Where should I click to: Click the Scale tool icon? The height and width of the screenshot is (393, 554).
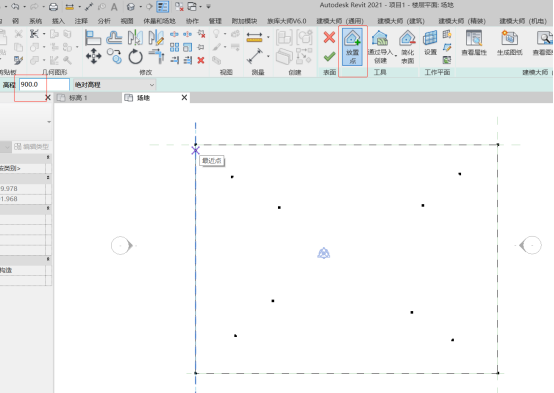(188, 47)
